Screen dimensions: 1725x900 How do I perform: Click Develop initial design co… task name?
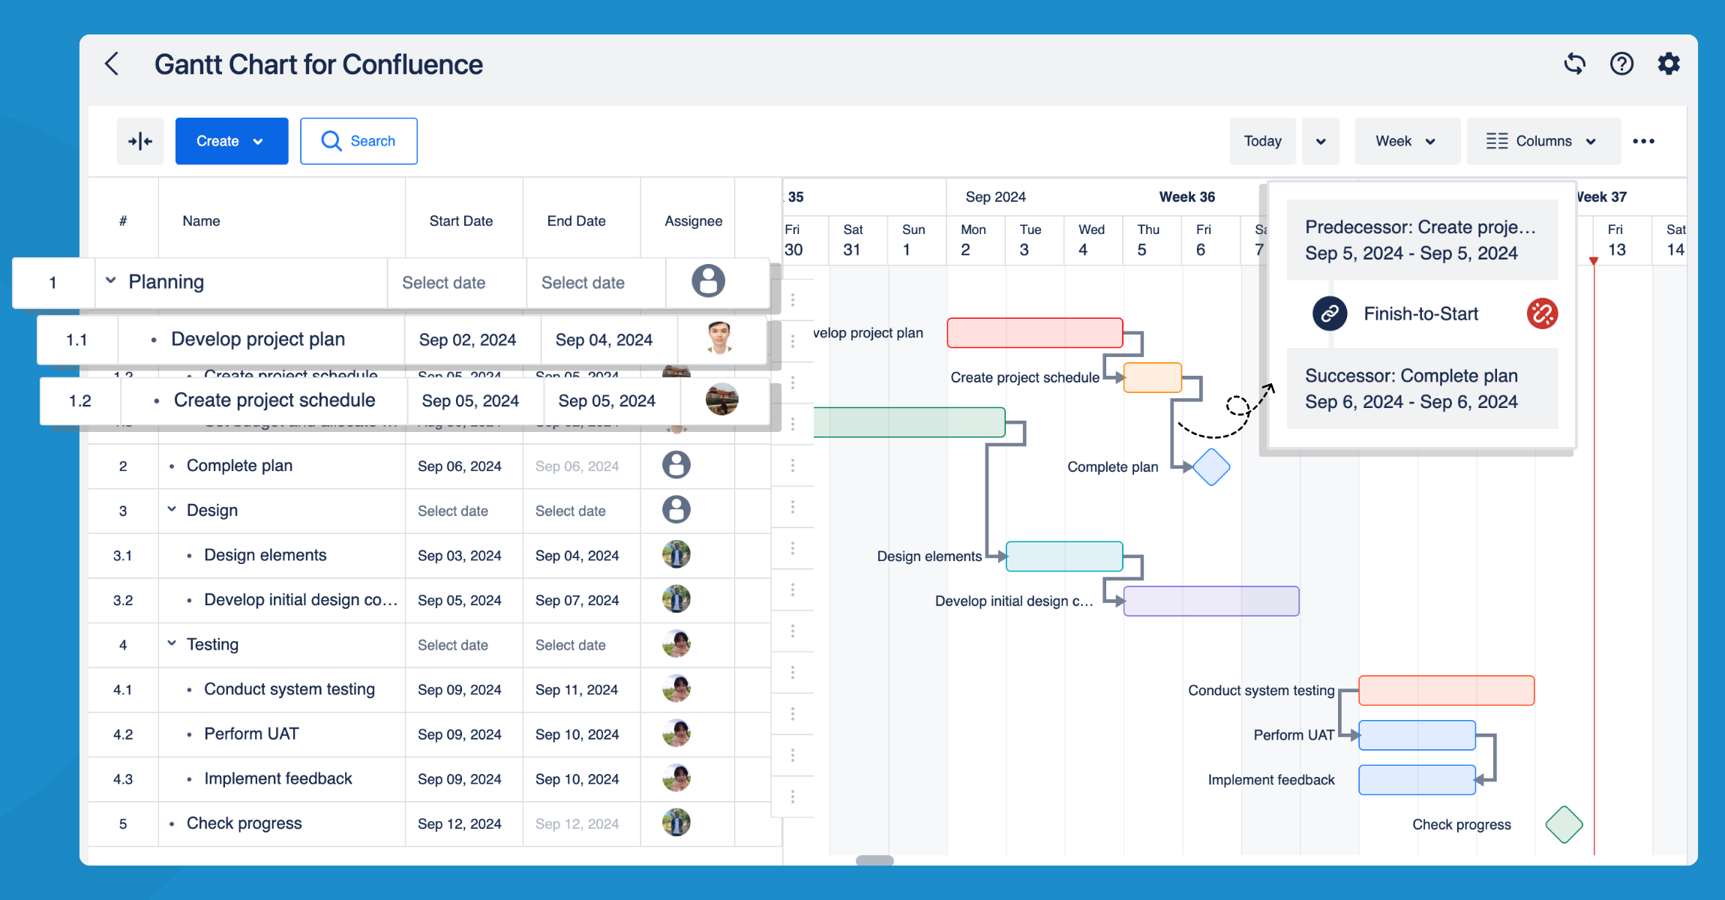pyautogui.click(x=301, y=600)
